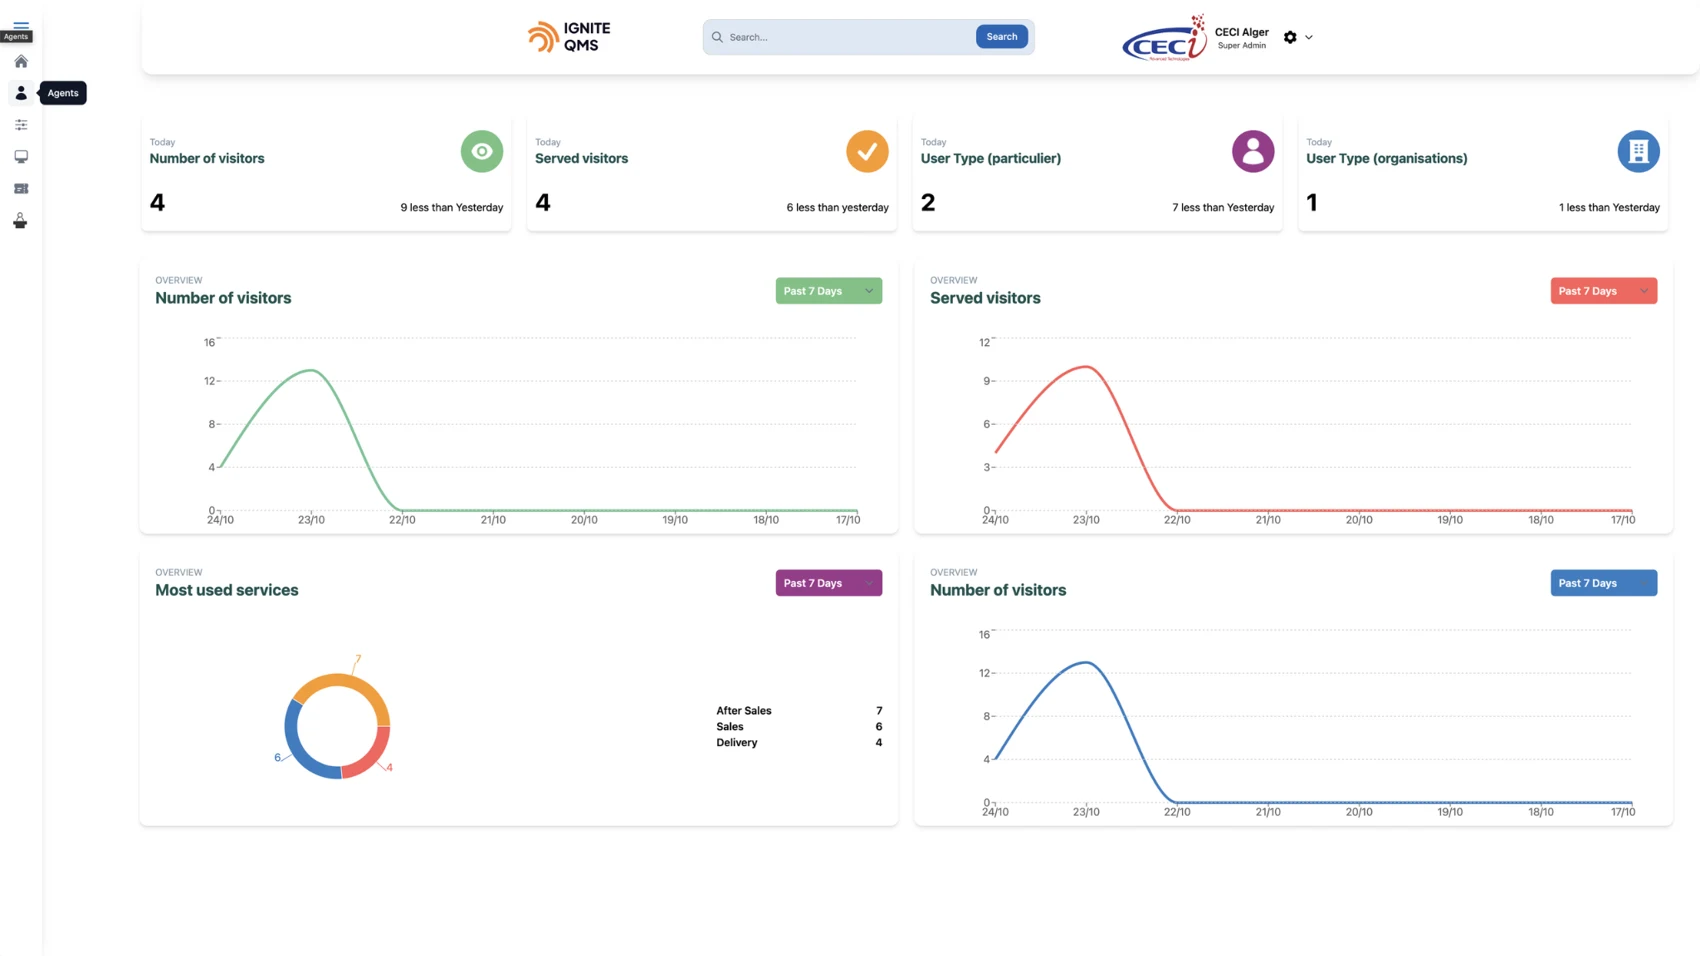Screen dimensions: 1700x956
Task: Click the red Delivery donut segment
Action: pyautogui.click(x=370, y=755)
